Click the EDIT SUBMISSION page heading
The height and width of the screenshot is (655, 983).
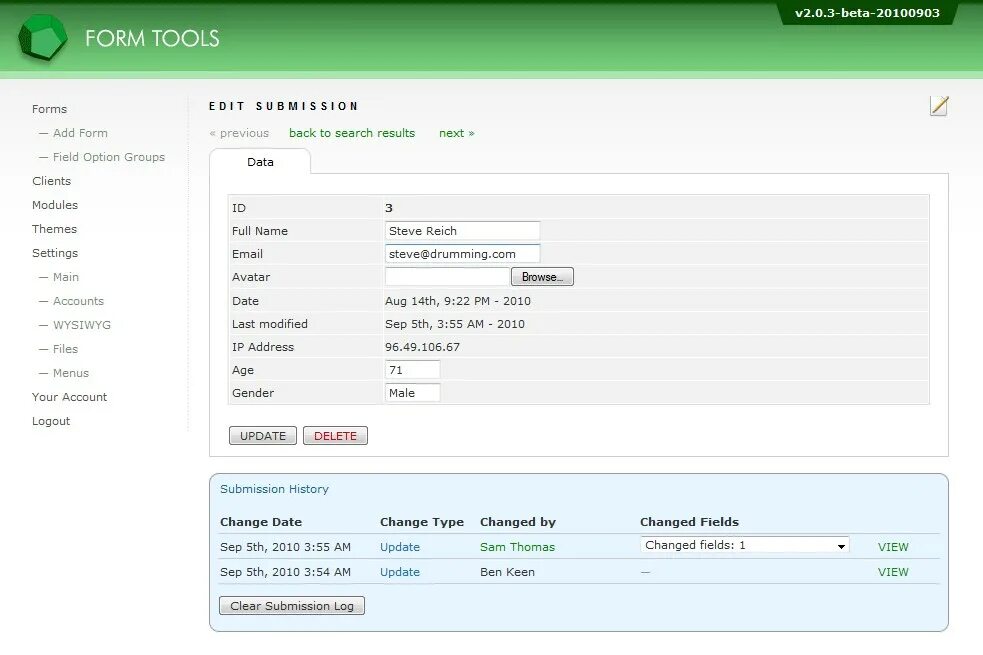(x=283, y=106)
